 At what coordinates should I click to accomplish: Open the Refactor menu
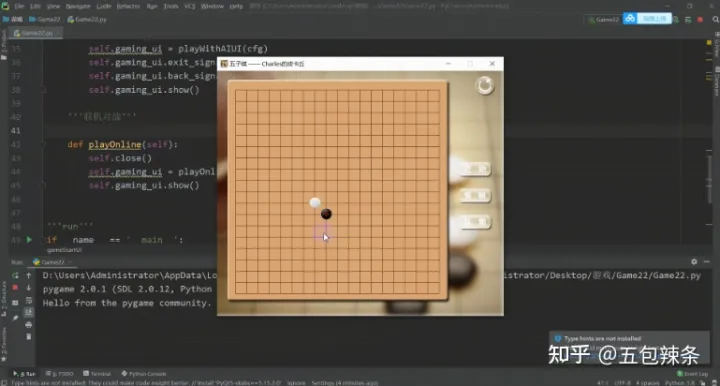coord(128,6)
